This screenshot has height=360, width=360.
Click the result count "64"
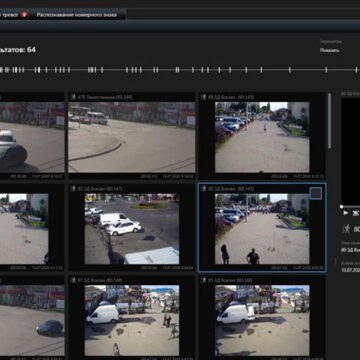click(x=31, y=50)
